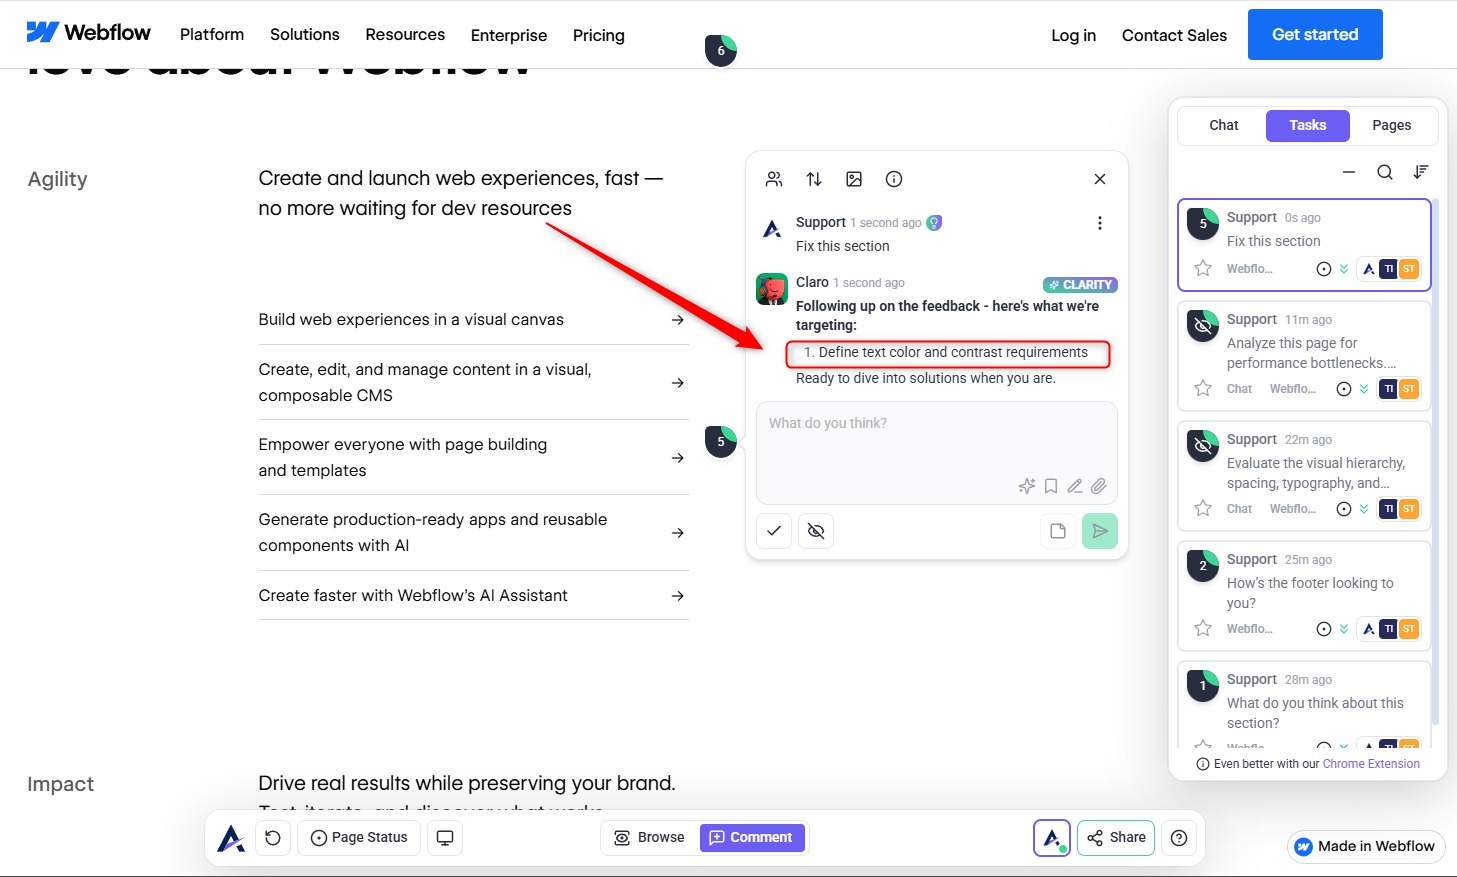
Task: Open the Chrome Extension link
Action: pos(1371,764)
